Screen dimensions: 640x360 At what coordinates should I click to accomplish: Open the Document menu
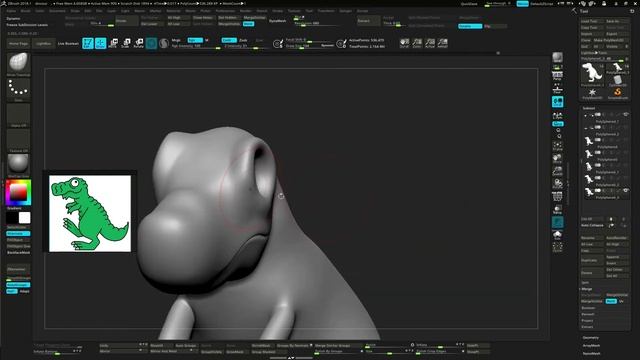click(x=57, y=11)
